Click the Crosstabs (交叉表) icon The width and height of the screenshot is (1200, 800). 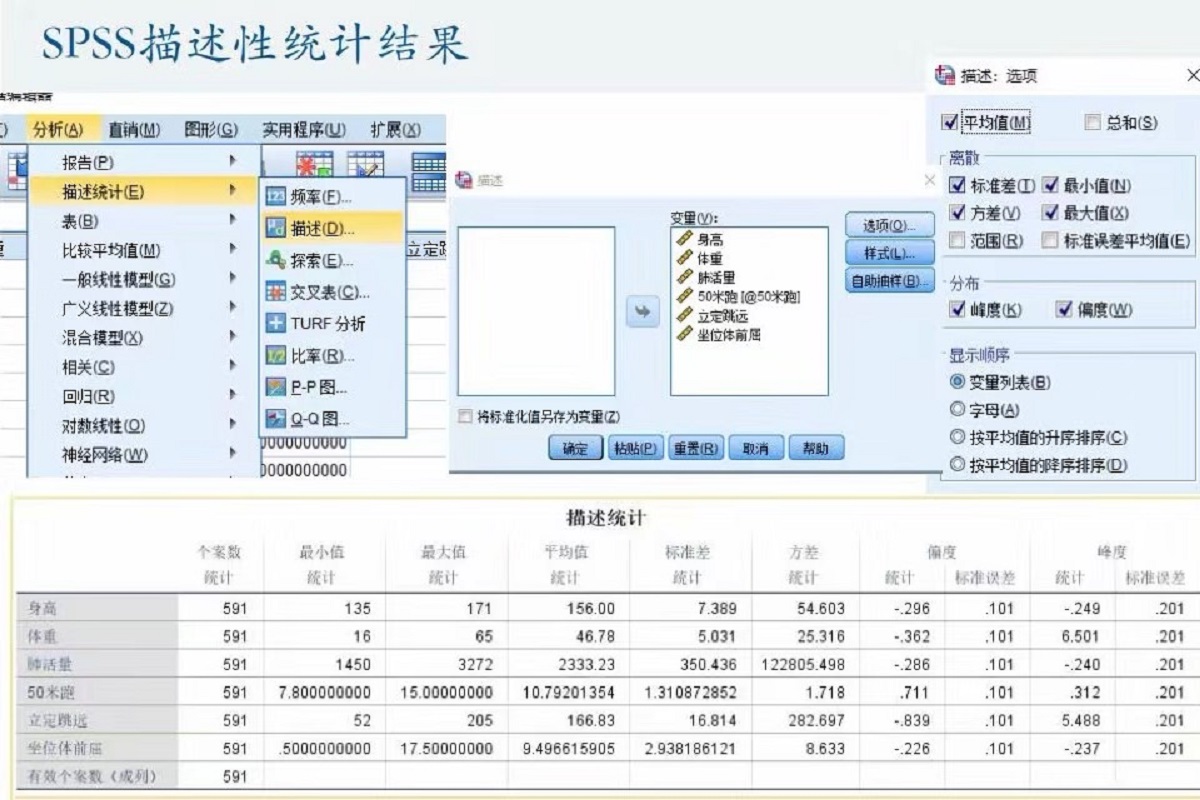pyautogui.click(x=276, y=292)
